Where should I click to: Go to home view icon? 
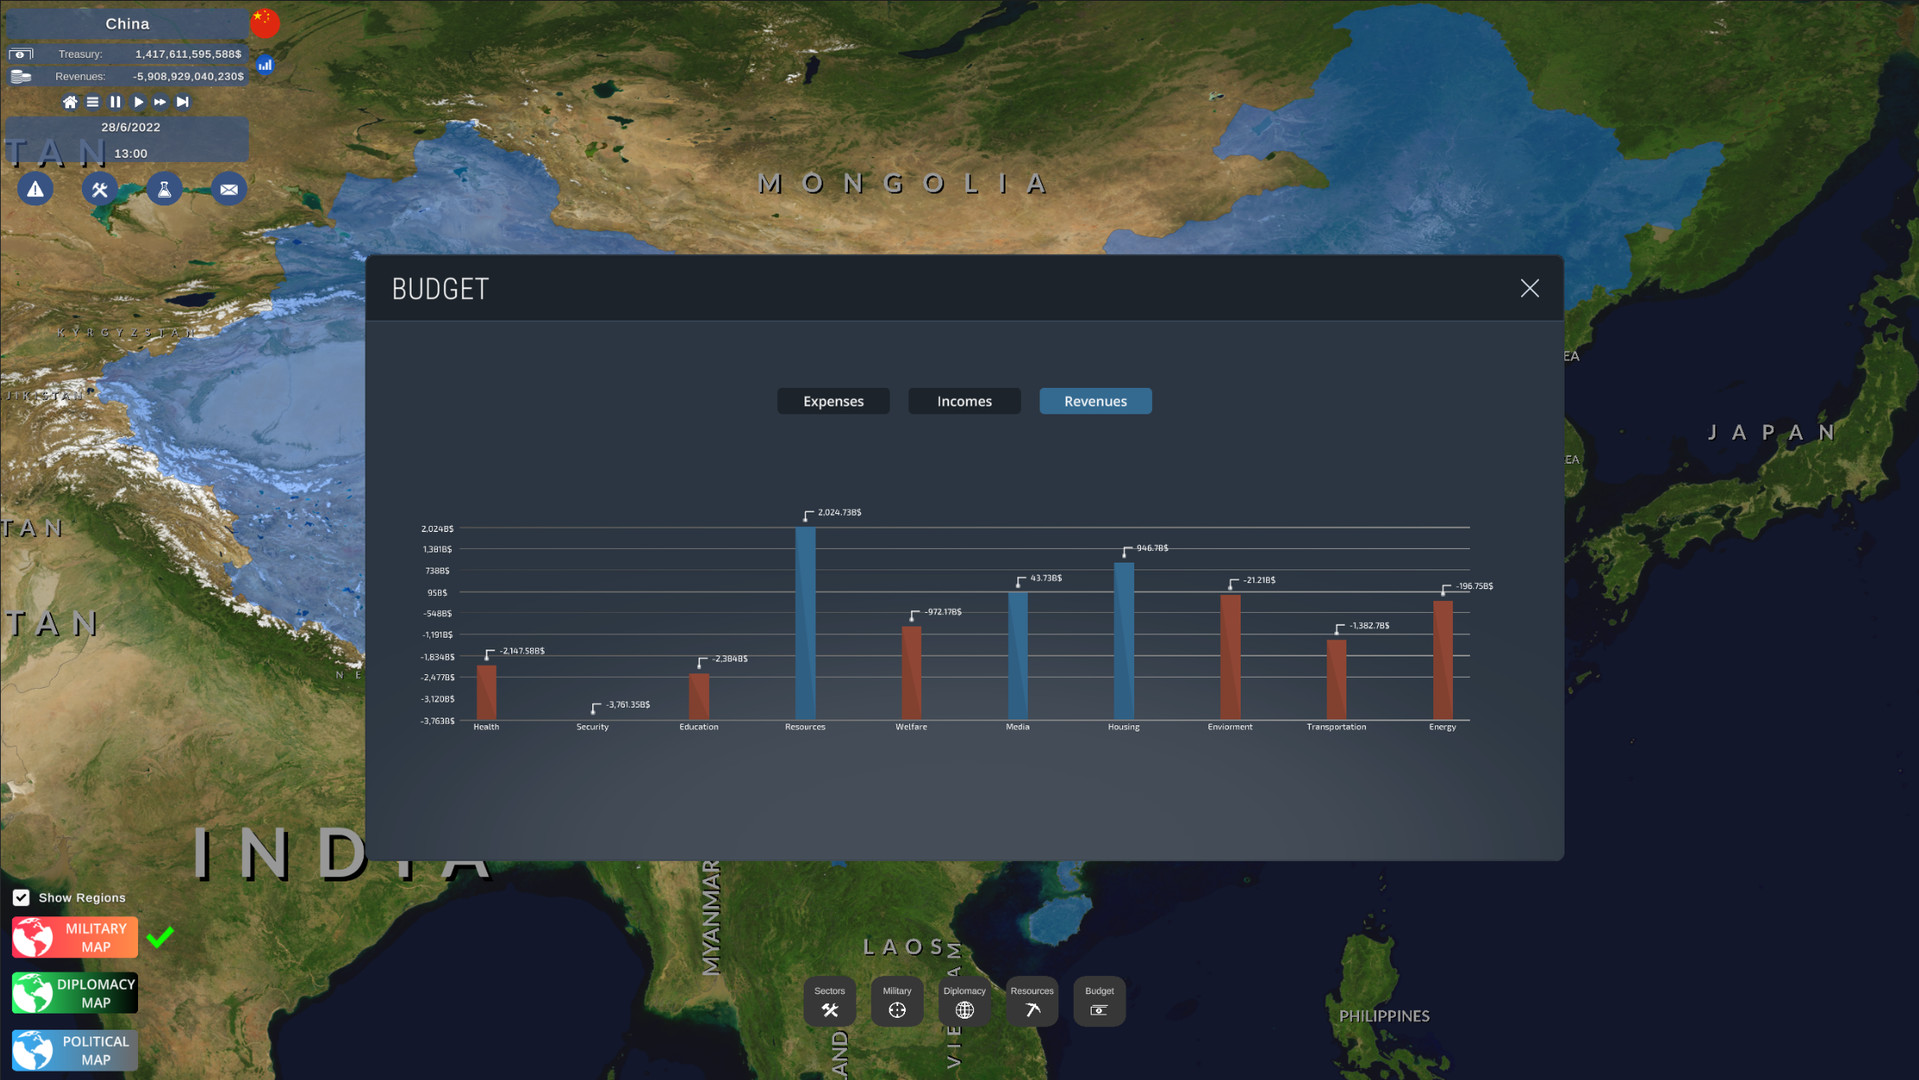pos(70,102)
